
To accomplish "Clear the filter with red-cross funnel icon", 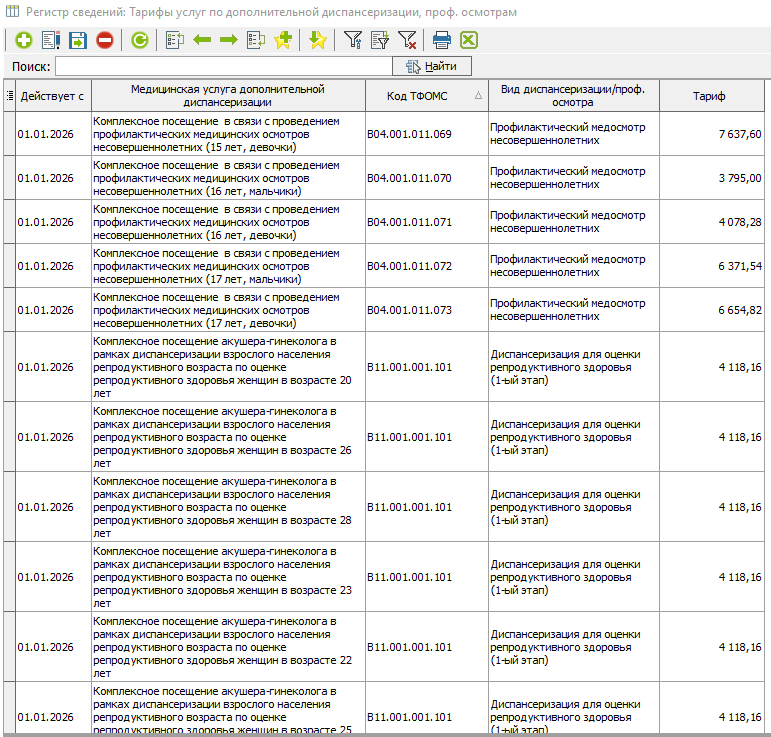I will coord(407,40).
